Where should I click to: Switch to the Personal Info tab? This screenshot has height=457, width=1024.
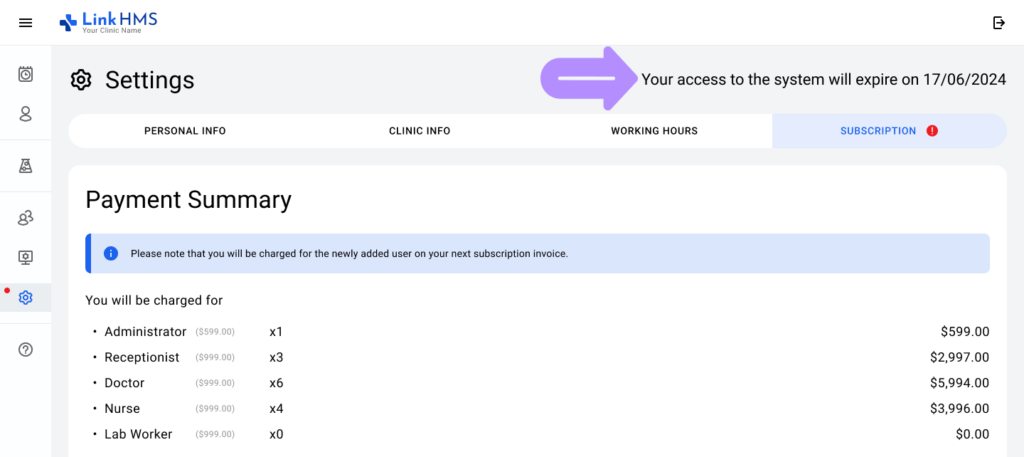(185, 131)
